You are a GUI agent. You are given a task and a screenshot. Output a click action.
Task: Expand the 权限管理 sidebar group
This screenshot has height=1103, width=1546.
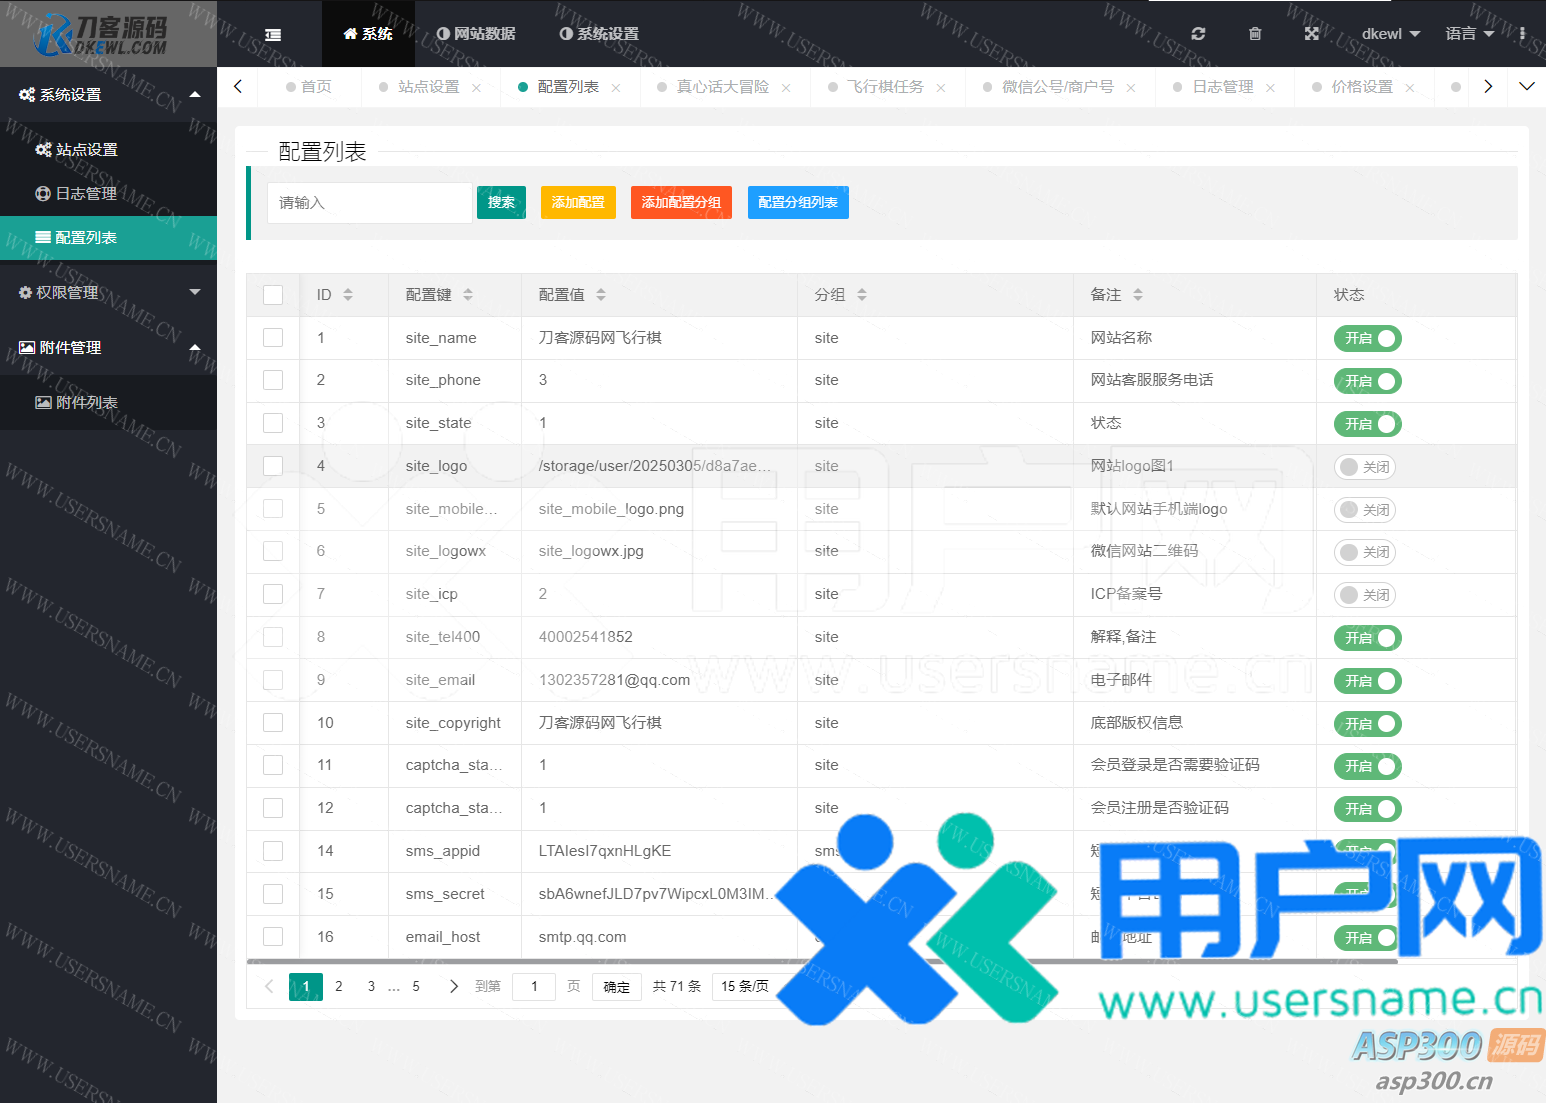pos(108,293)
